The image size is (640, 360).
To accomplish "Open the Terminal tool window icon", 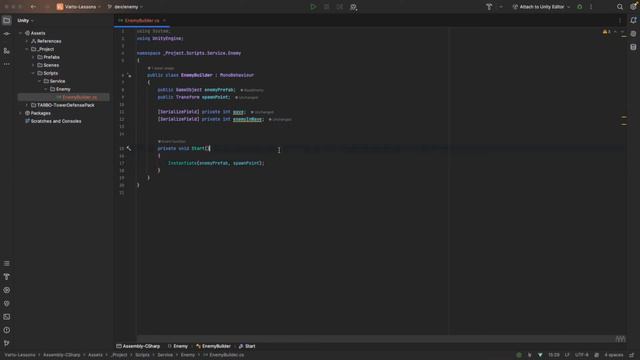I will pos(7,317).
